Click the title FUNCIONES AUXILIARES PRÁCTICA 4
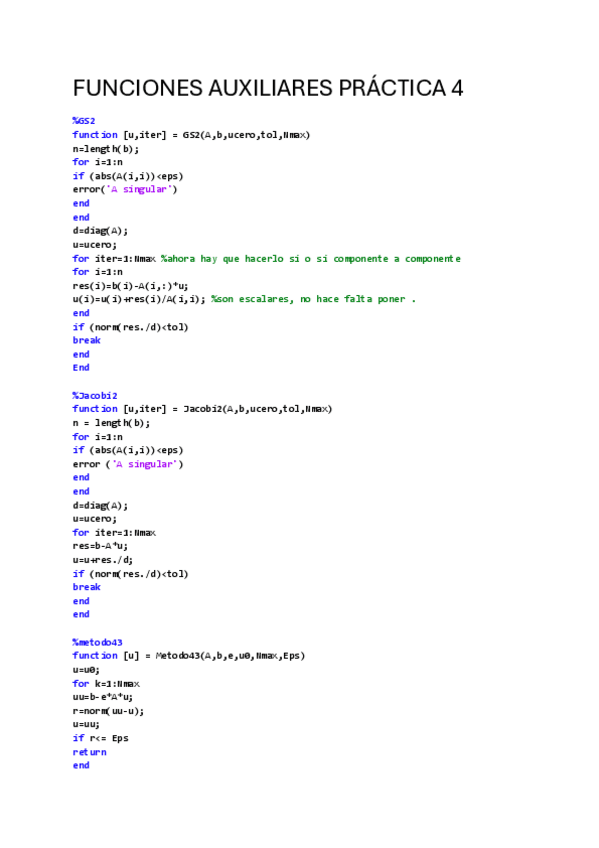Viewport: 599px width, 848px height. coord(268,88)
